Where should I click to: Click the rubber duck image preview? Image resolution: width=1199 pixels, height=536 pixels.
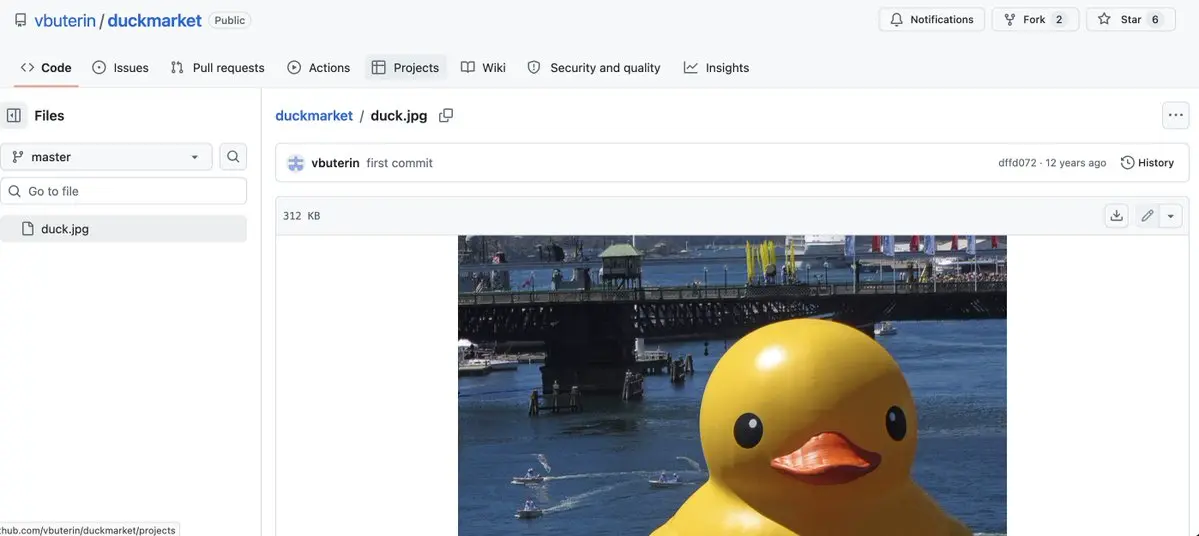[732, 385]
